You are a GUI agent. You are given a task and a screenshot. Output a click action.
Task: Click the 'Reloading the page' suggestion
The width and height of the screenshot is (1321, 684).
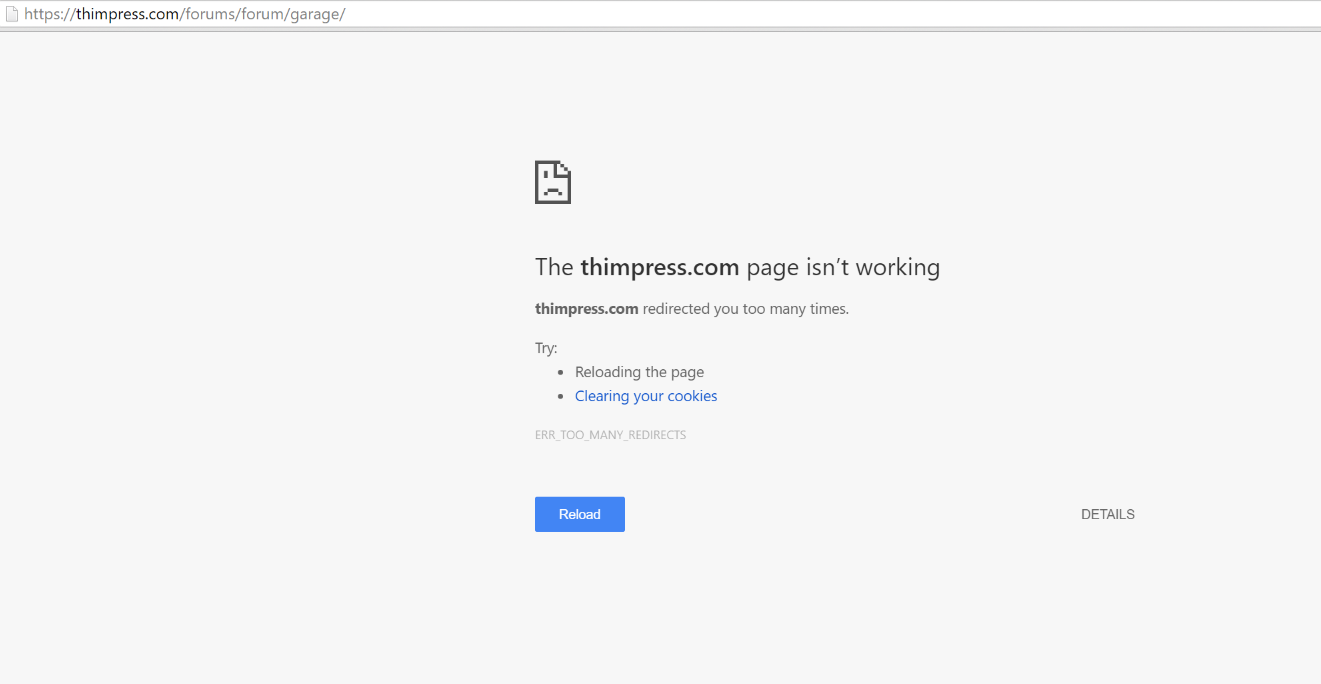click(639, 372)
